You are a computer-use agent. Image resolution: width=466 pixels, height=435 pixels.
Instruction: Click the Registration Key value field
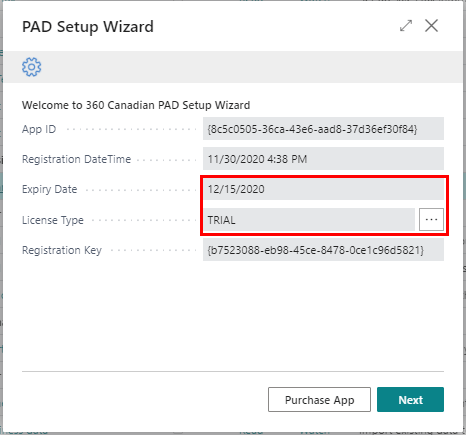click(x=323, y=250)
